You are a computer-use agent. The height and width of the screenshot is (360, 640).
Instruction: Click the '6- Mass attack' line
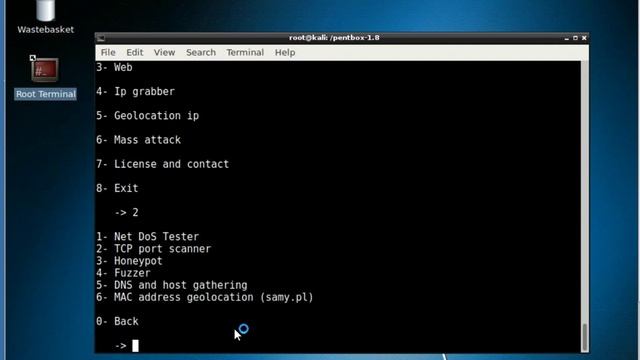(x=138, y=140)
